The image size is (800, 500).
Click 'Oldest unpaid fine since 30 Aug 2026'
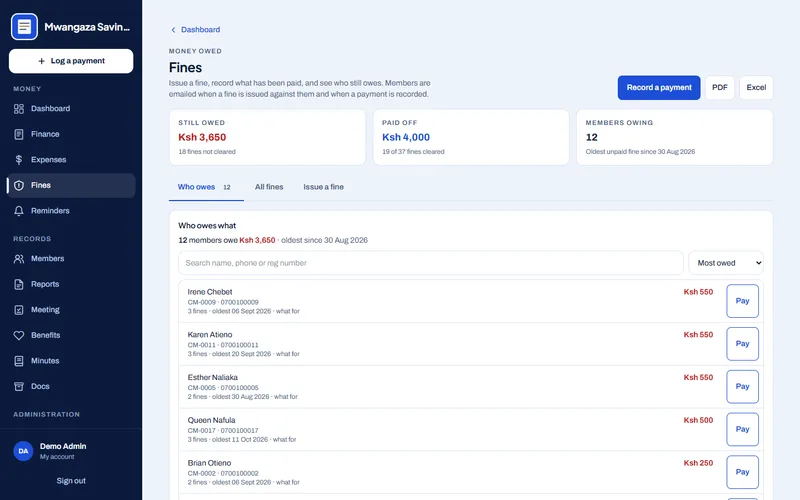click(640, 152)
